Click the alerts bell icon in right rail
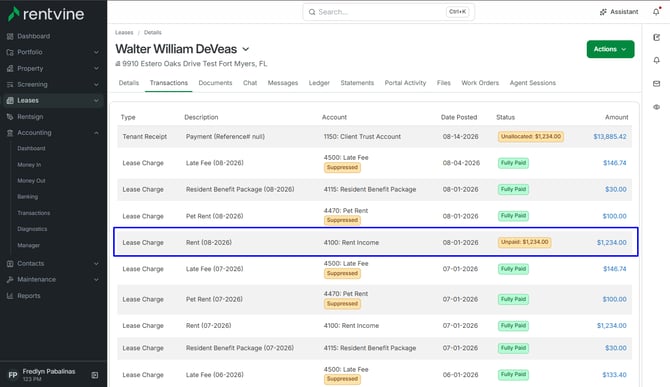The image size is (670, 387). [656, 60]
